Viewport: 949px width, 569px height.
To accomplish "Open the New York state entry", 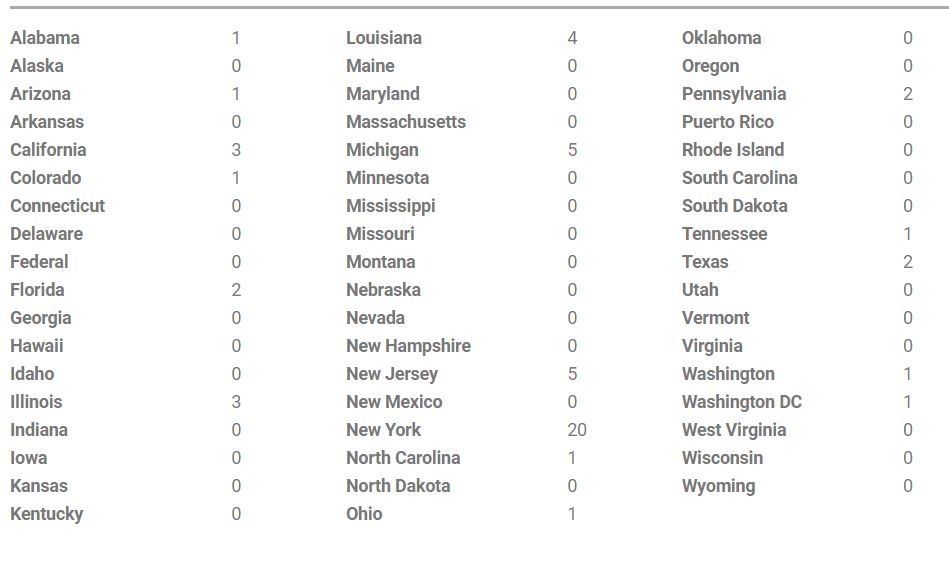I will point(383,430).
